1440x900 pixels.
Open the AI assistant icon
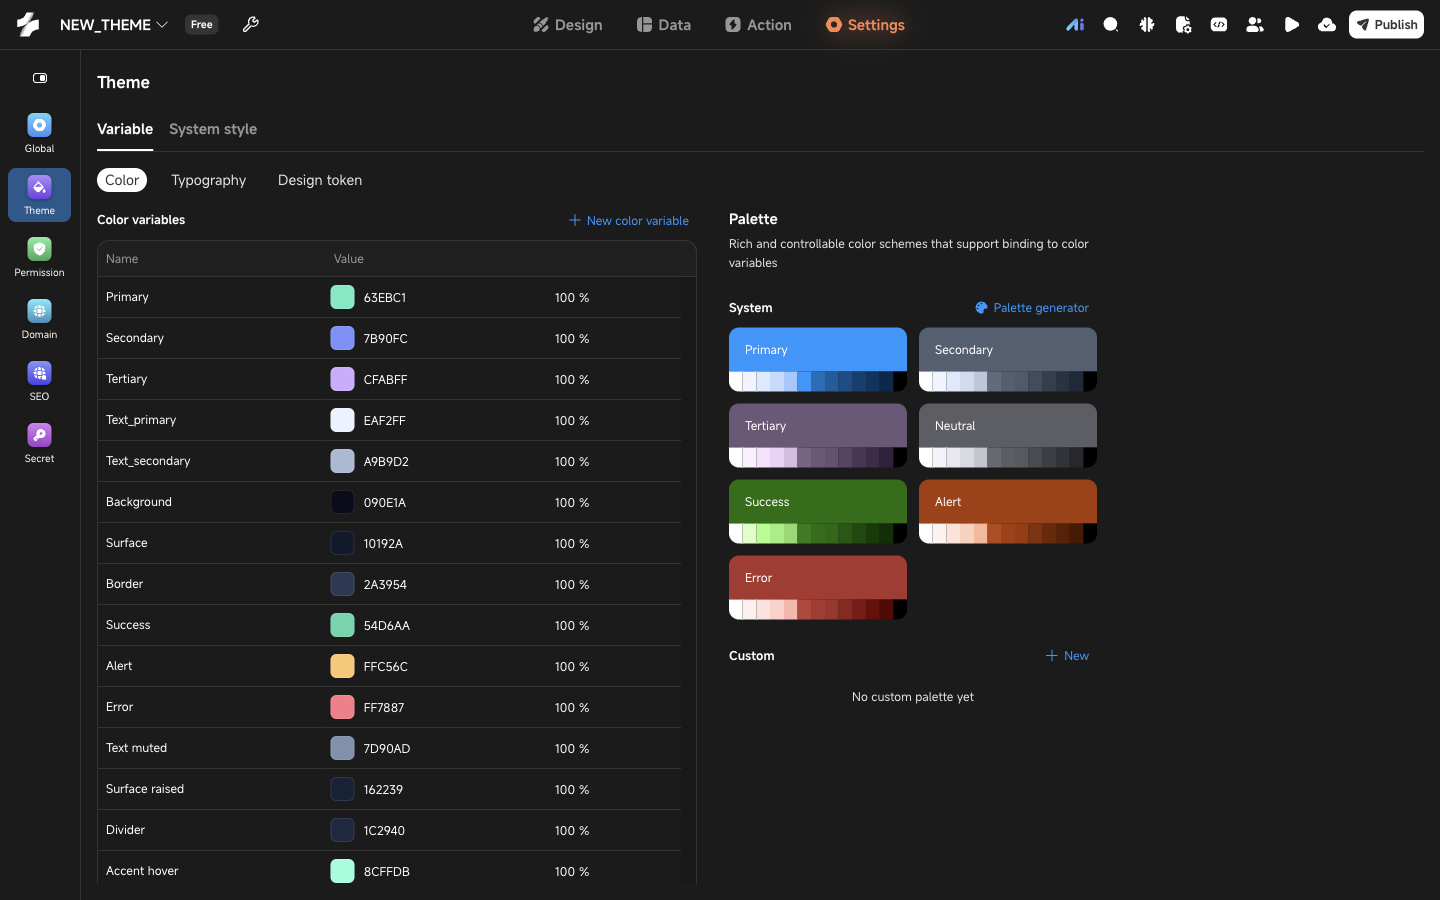pos(1075,25)
